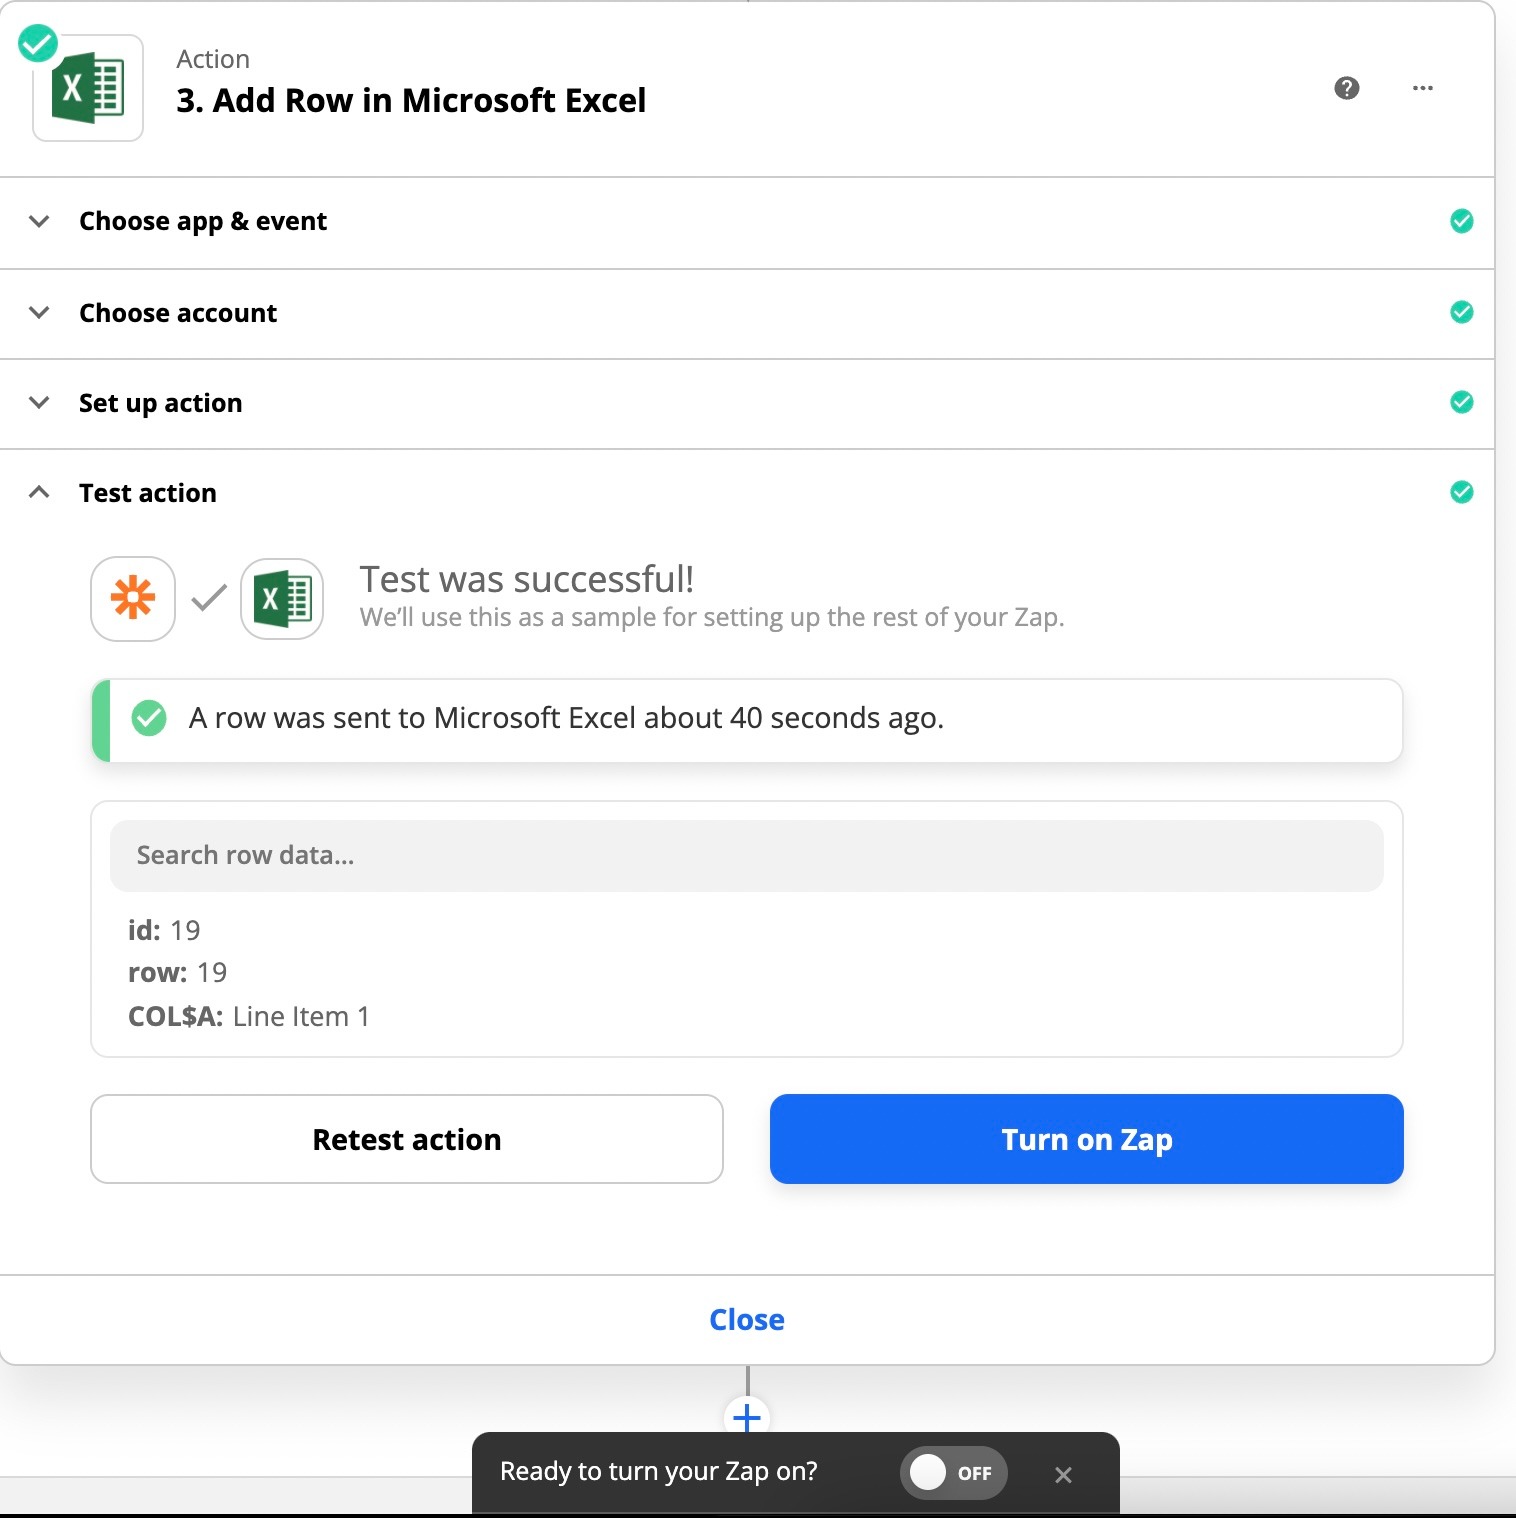Click the Turn on Zap button
Screen dimensions: 1516x1518
click(1086, 1139)
